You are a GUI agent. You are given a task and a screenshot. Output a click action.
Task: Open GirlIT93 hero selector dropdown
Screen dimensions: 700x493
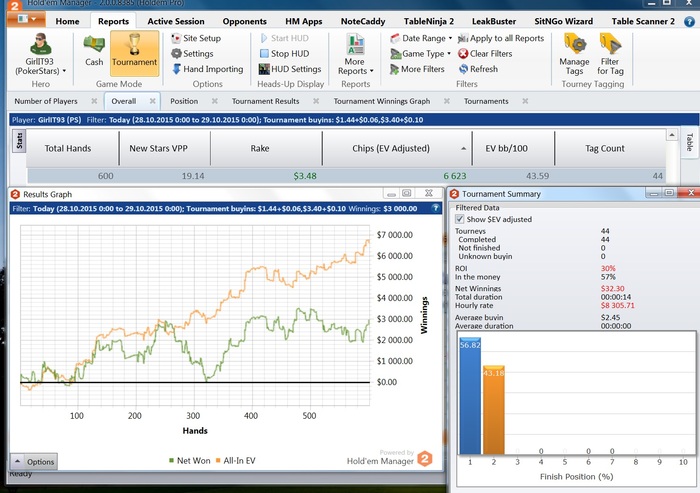point(41,54)
